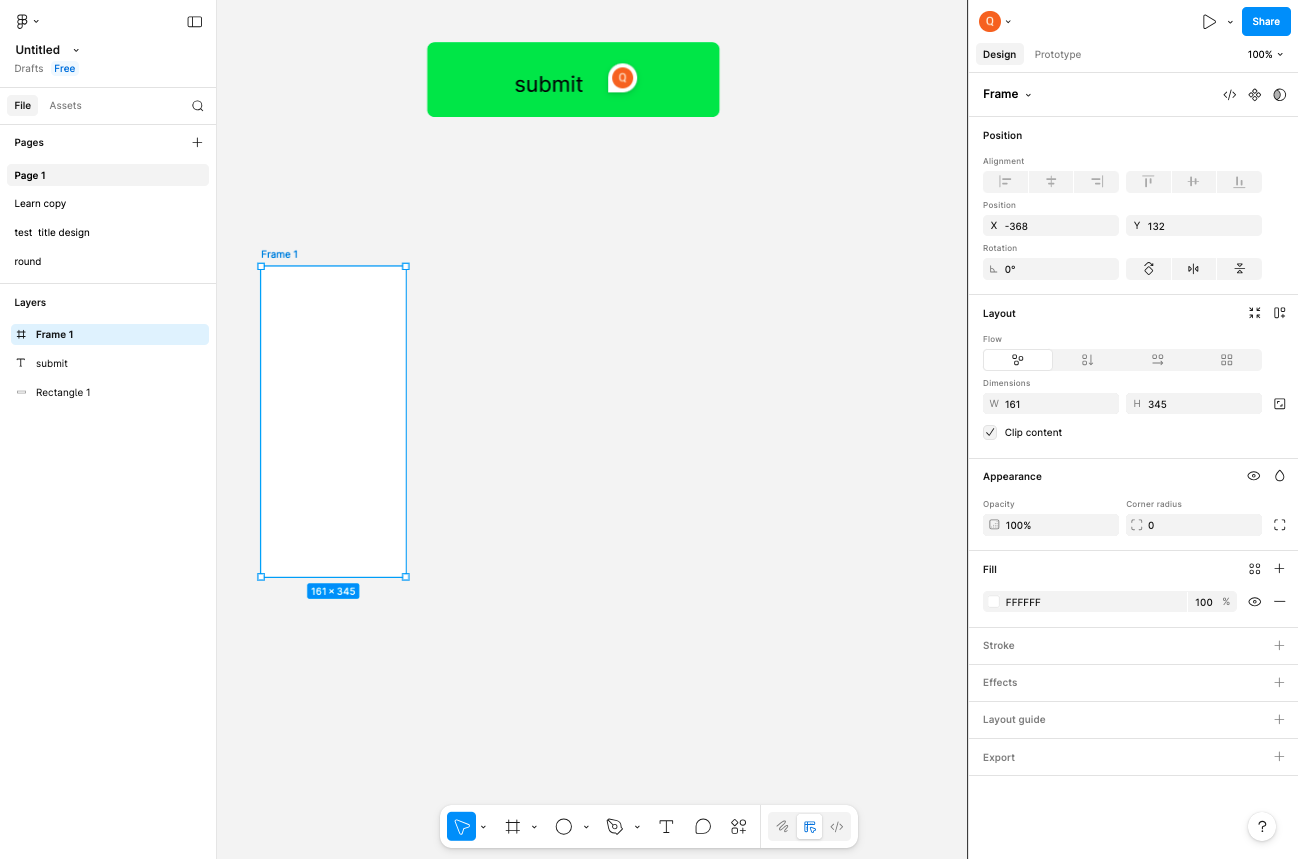
Task: Rotate 90 degrees icon
Action: coord(1148,269)
